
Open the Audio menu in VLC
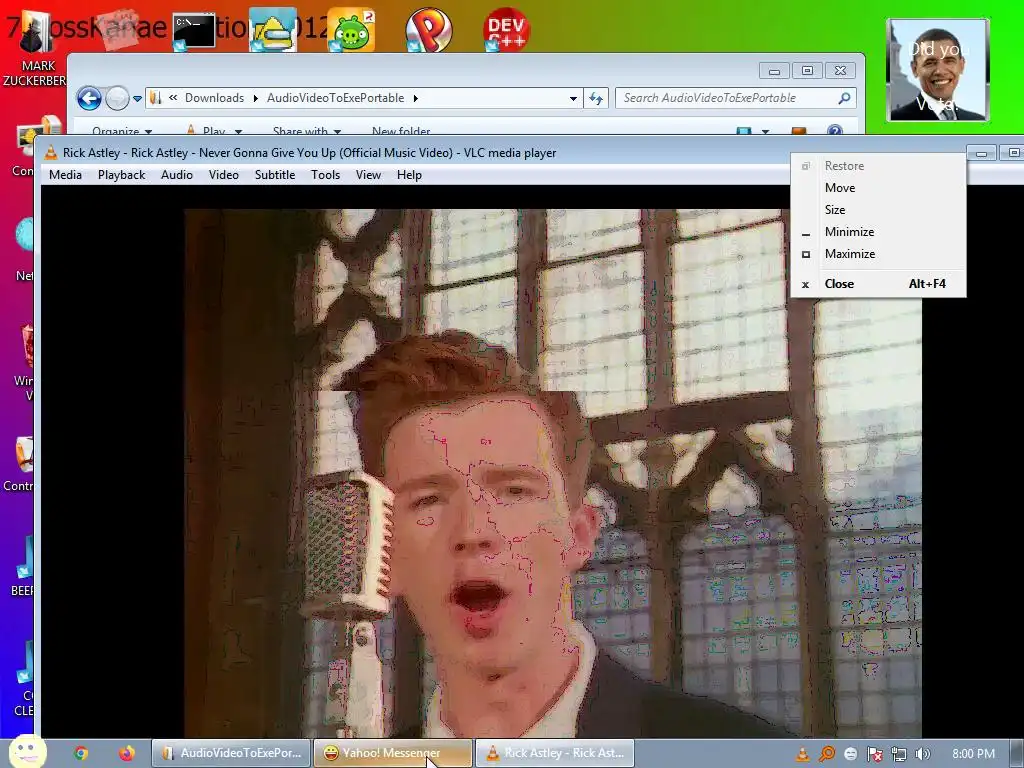point(177,175)
